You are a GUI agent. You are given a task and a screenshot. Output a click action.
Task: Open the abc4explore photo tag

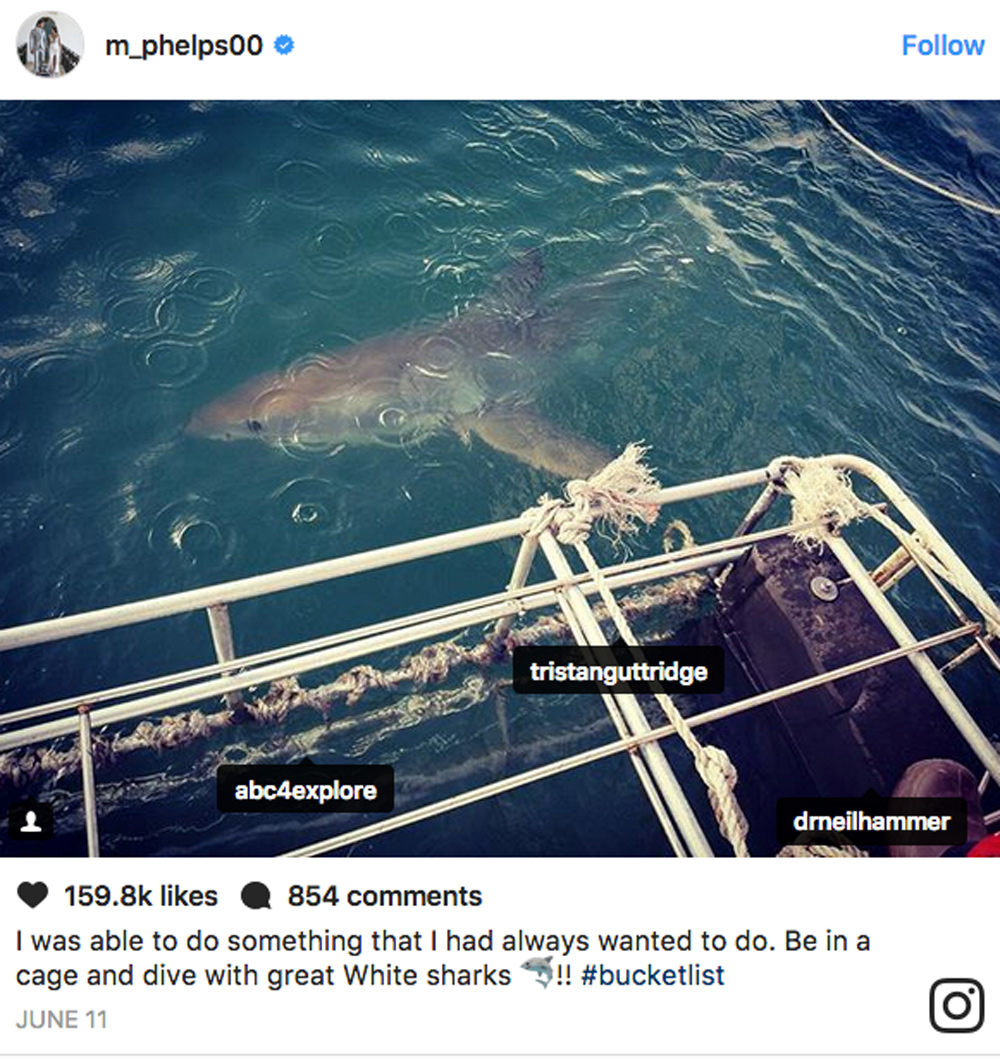pyautogui.click(x=305, y=790)
